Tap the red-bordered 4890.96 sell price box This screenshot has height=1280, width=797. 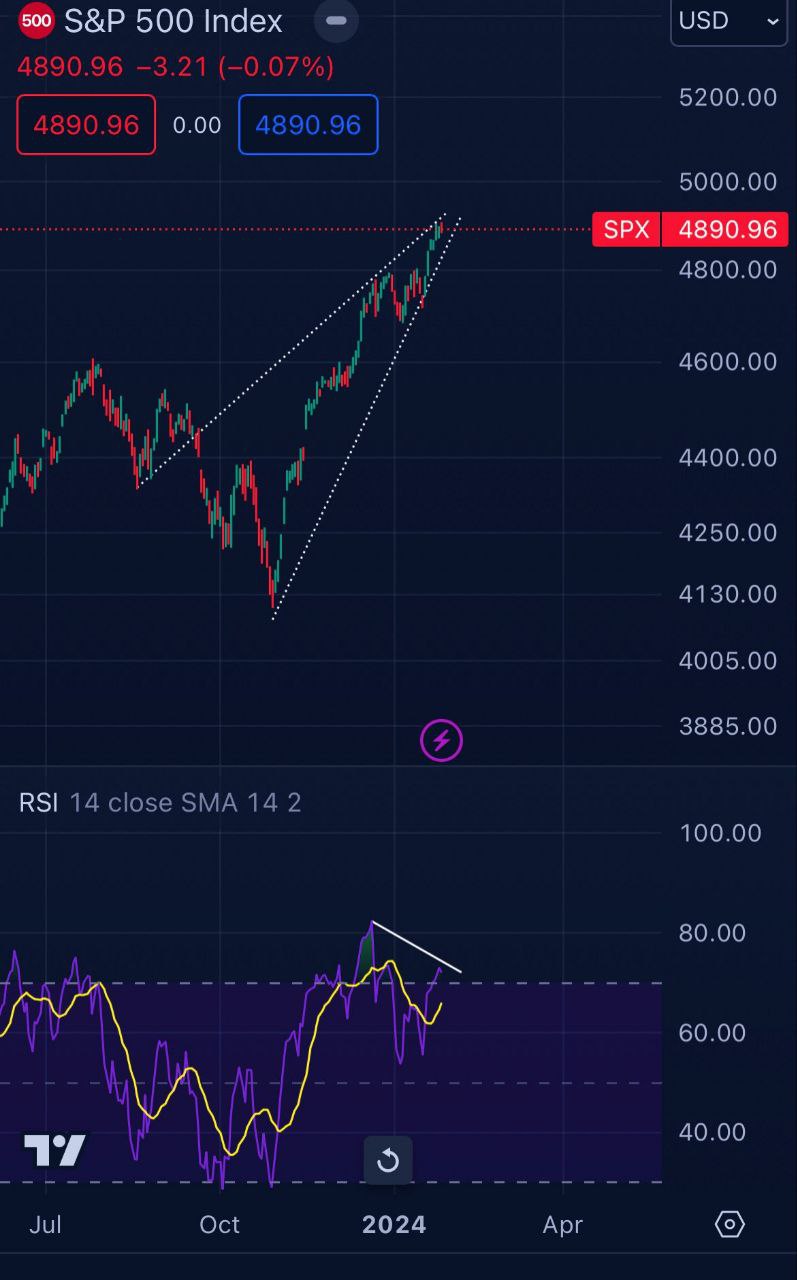point(86,125)
